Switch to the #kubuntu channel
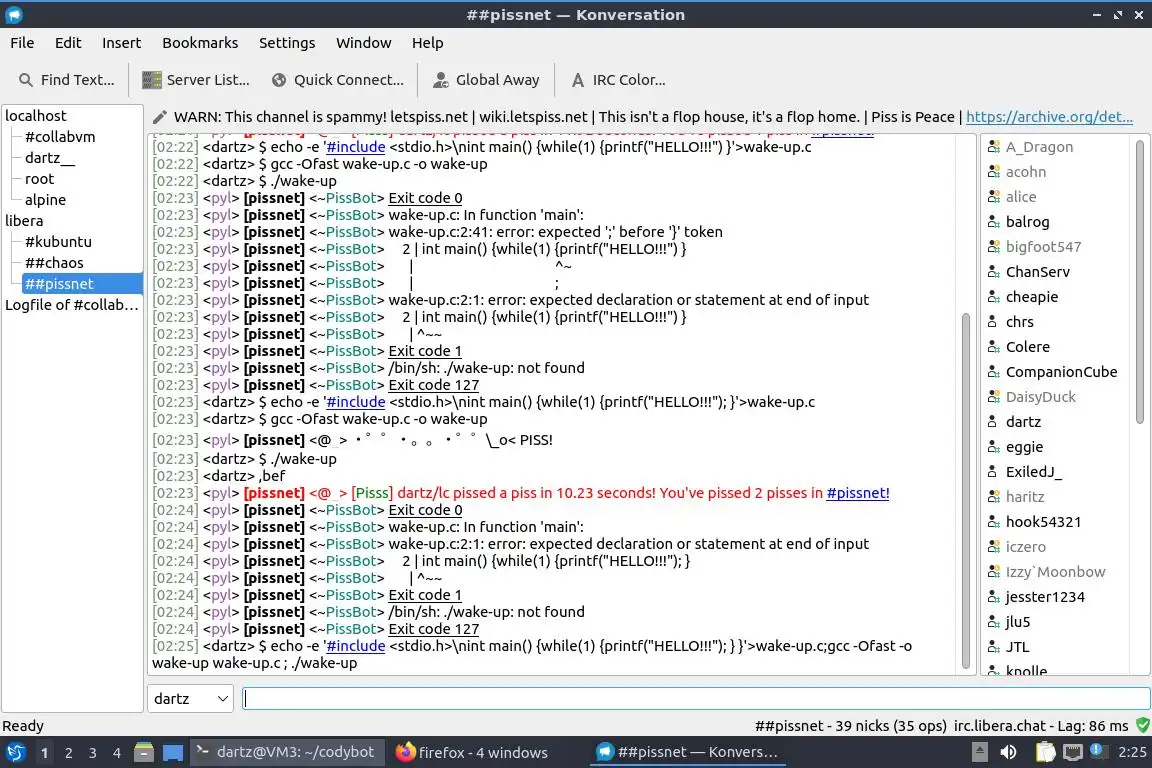 click(58, 242)
